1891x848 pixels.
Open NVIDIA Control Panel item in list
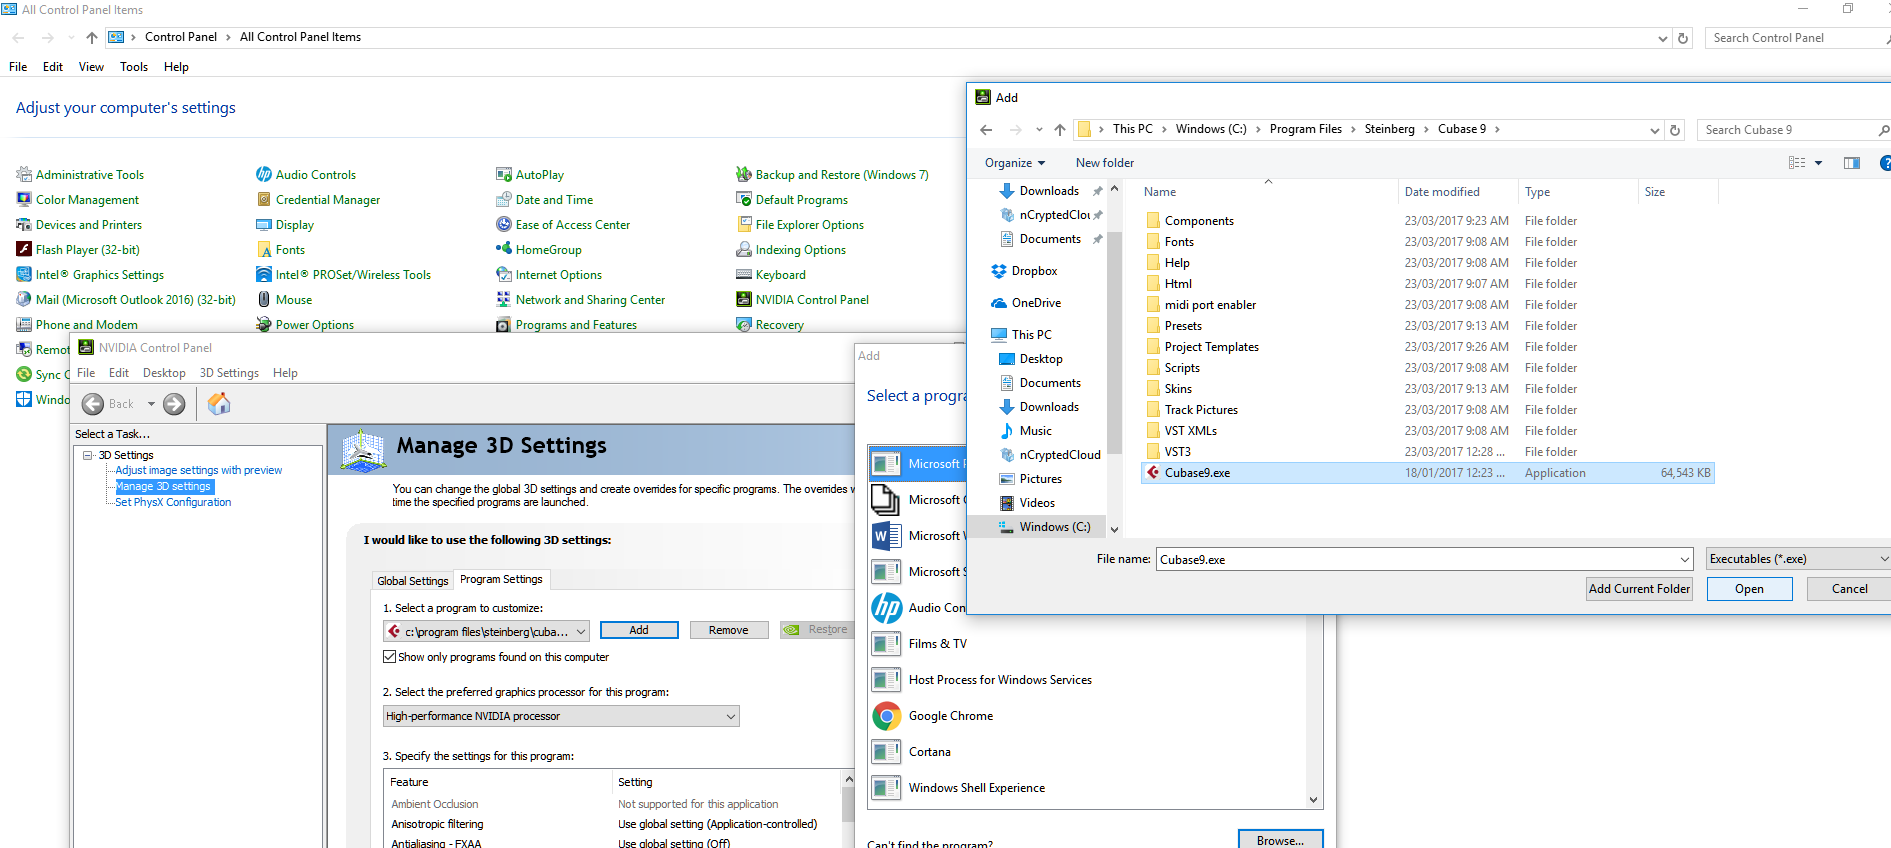tap(802, 300)
